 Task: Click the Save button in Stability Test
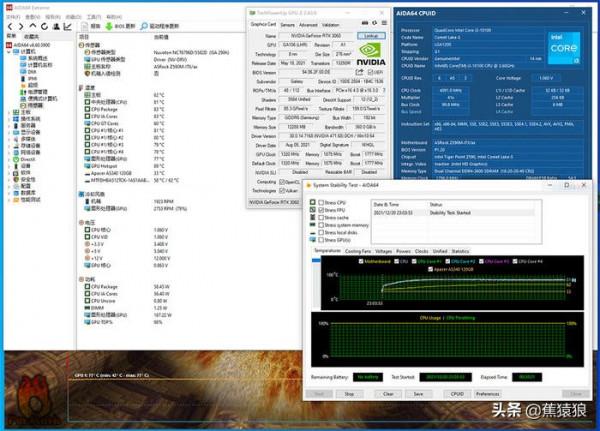coord(418,394)
